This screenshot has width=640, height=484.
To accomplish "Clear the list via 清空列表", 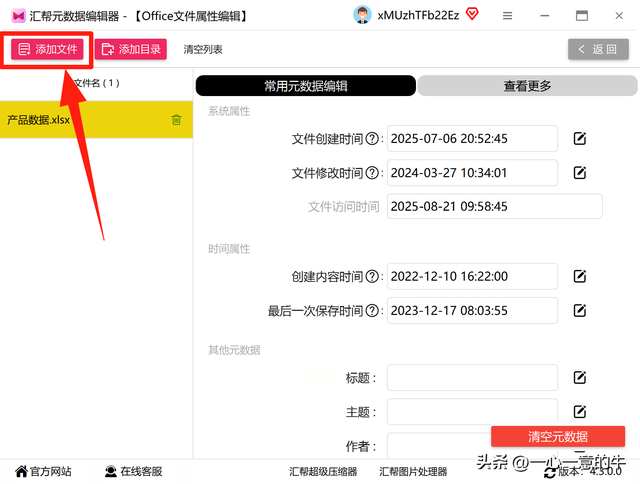I will pos(203,50).
